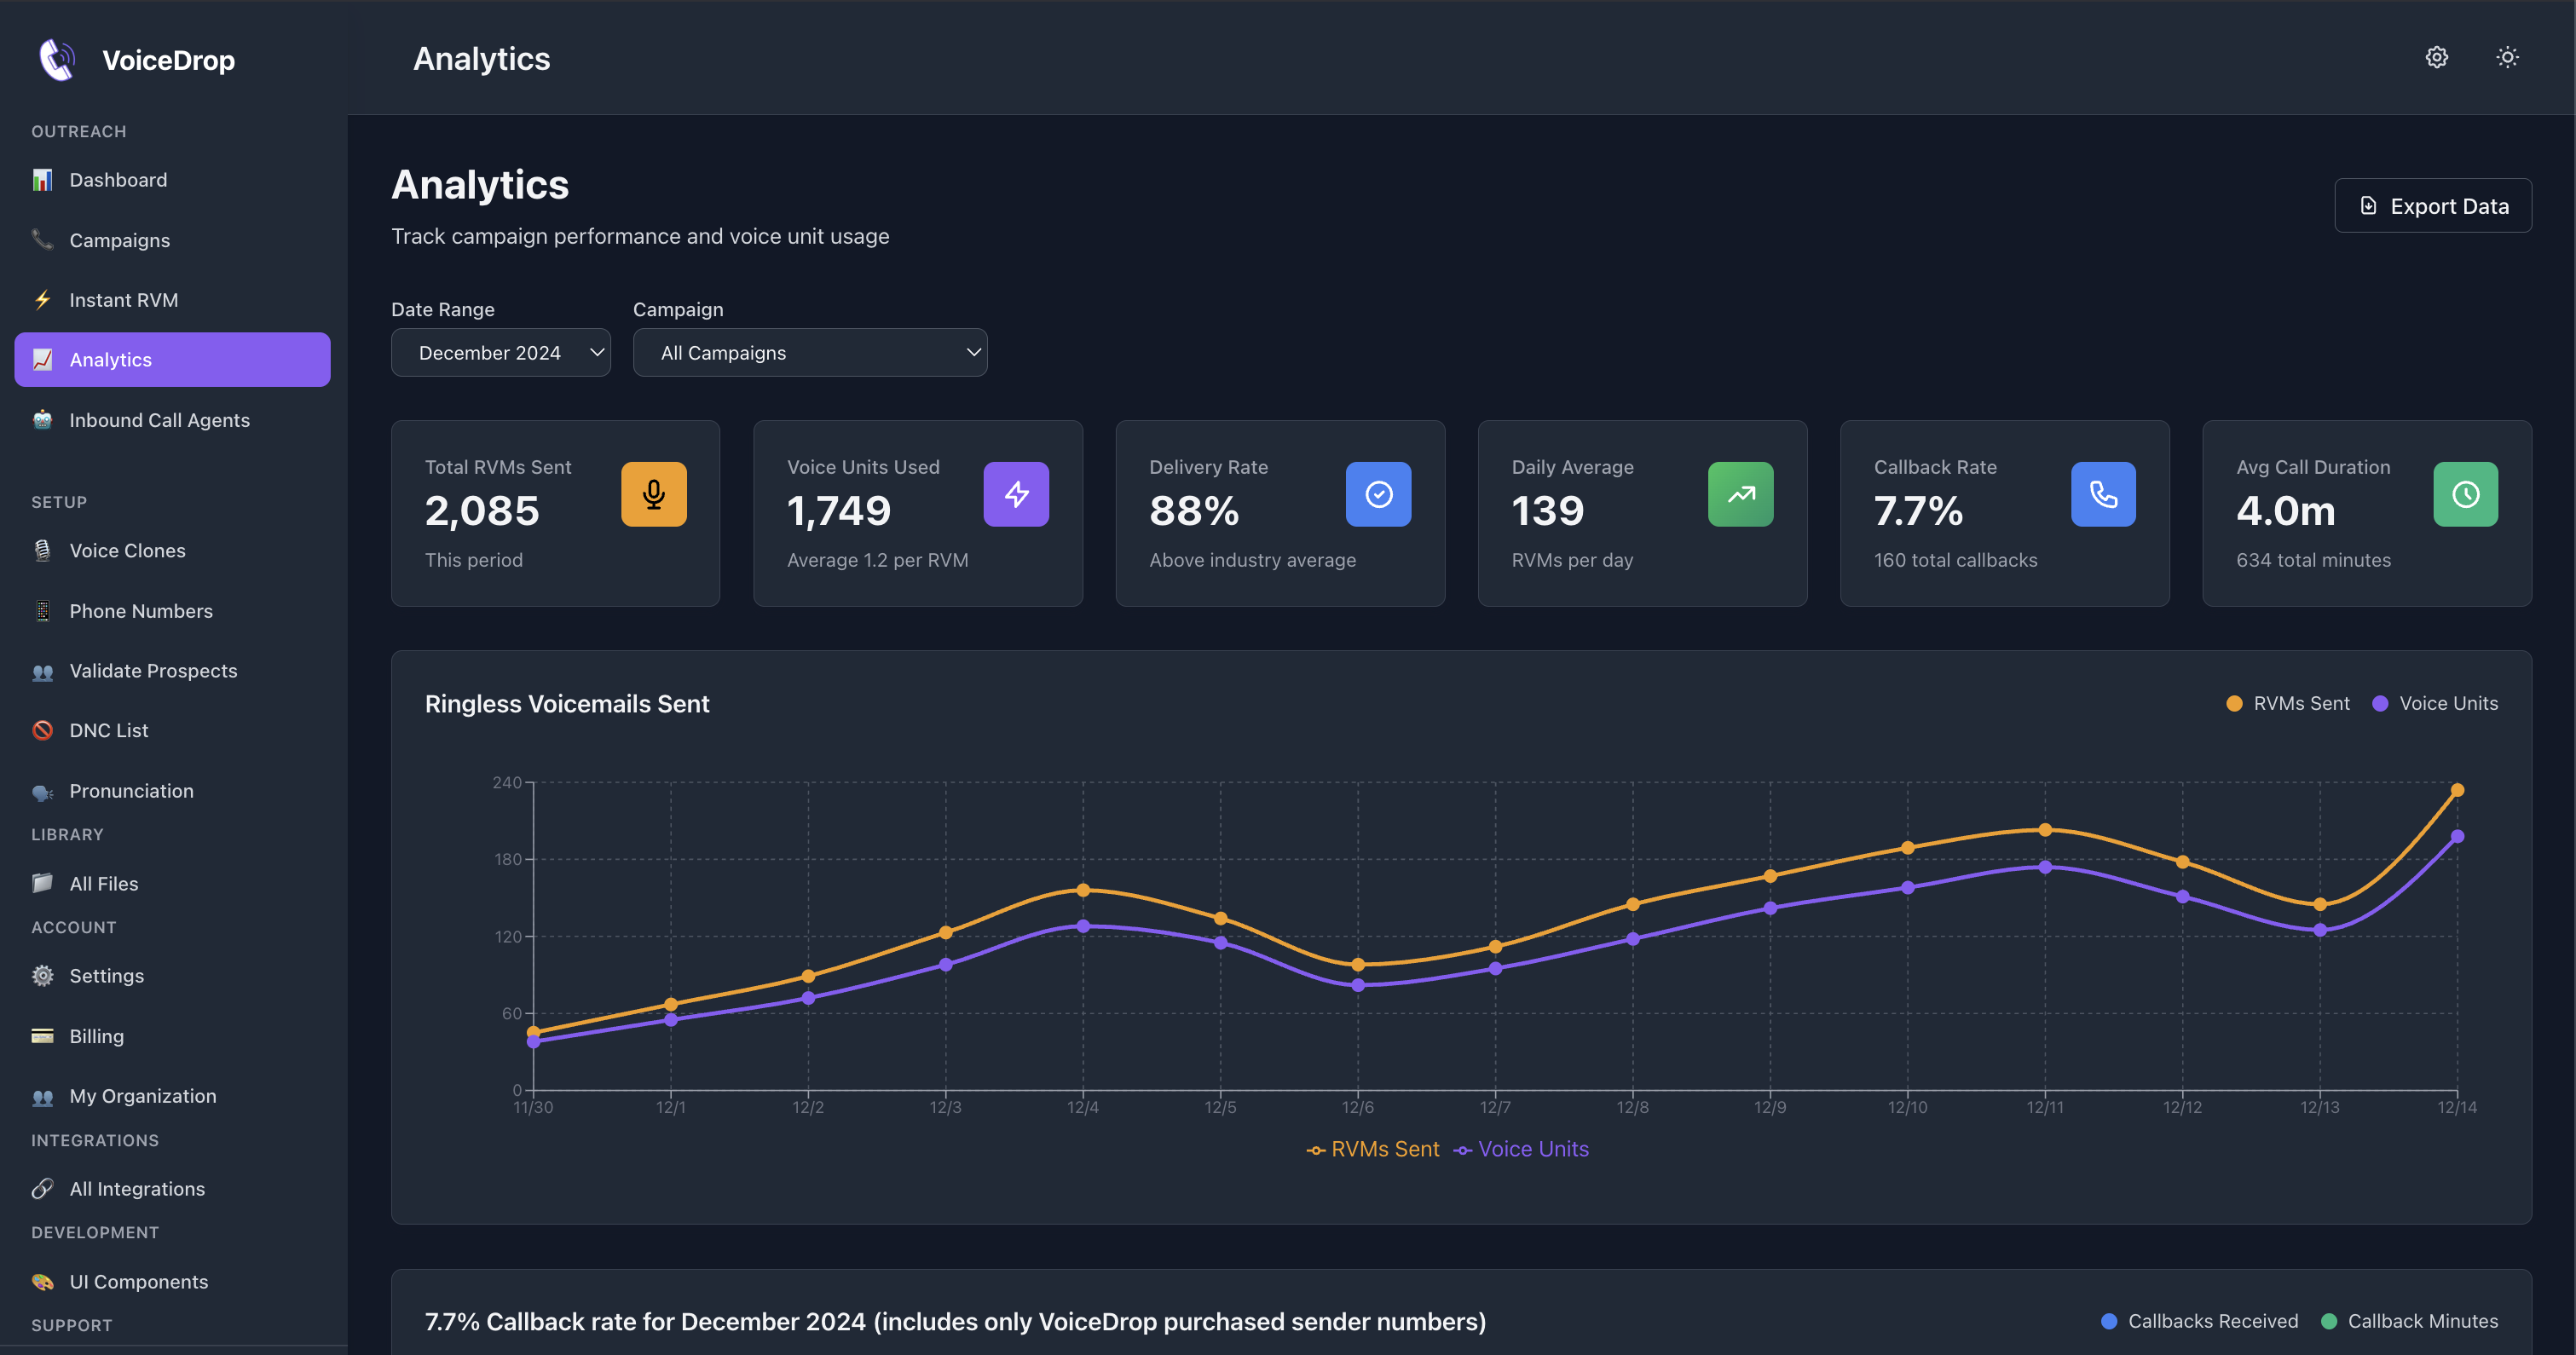
Task: Toggle Voice Units series in bottom chart legend
Action: tap(1521, 1150)
